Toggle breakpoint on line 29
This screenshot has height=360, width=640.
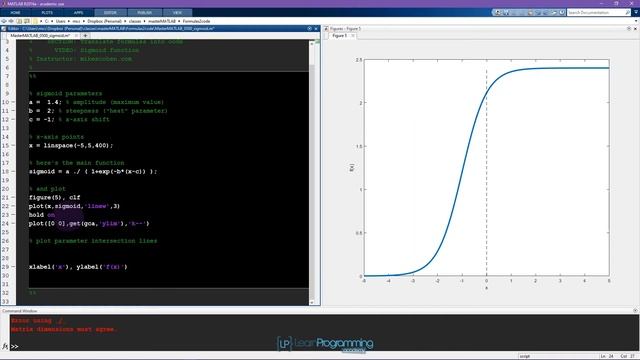point(13,267)
